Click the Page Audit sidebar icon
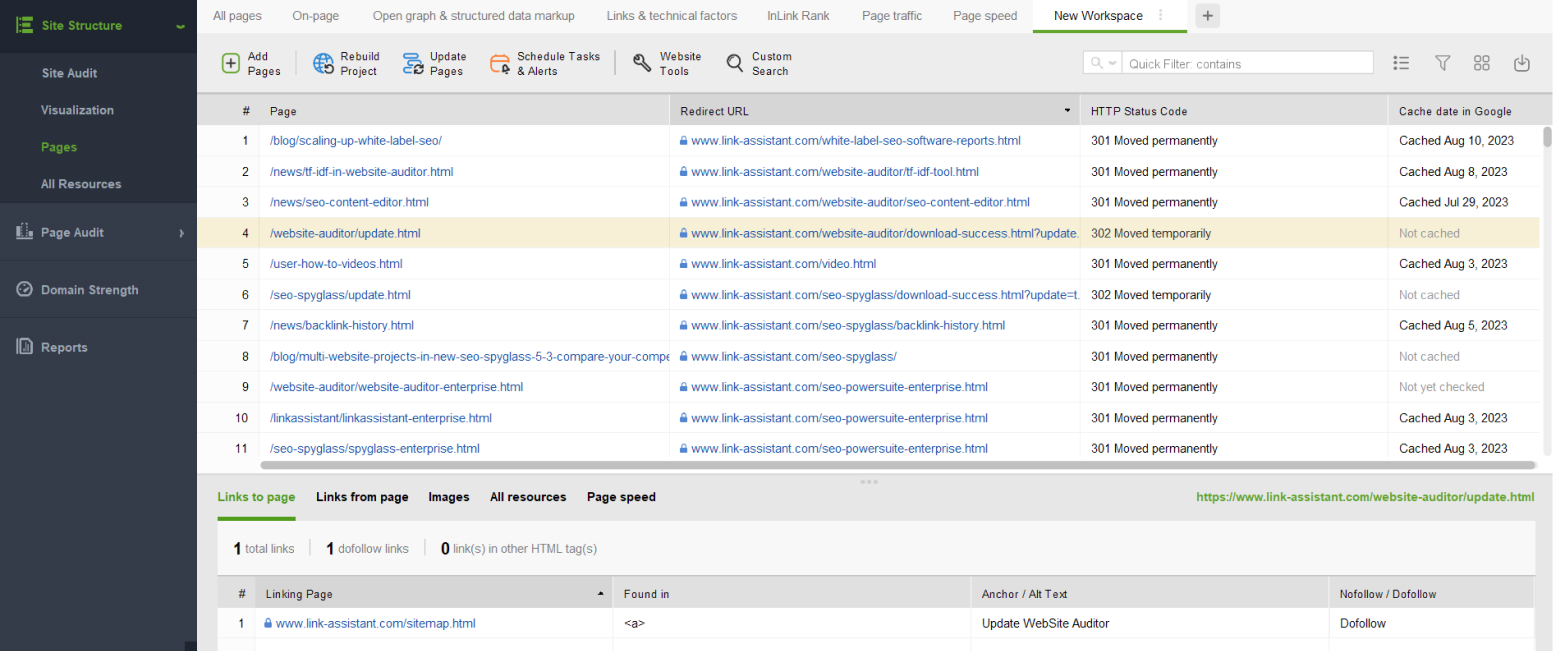 (25, 232)
